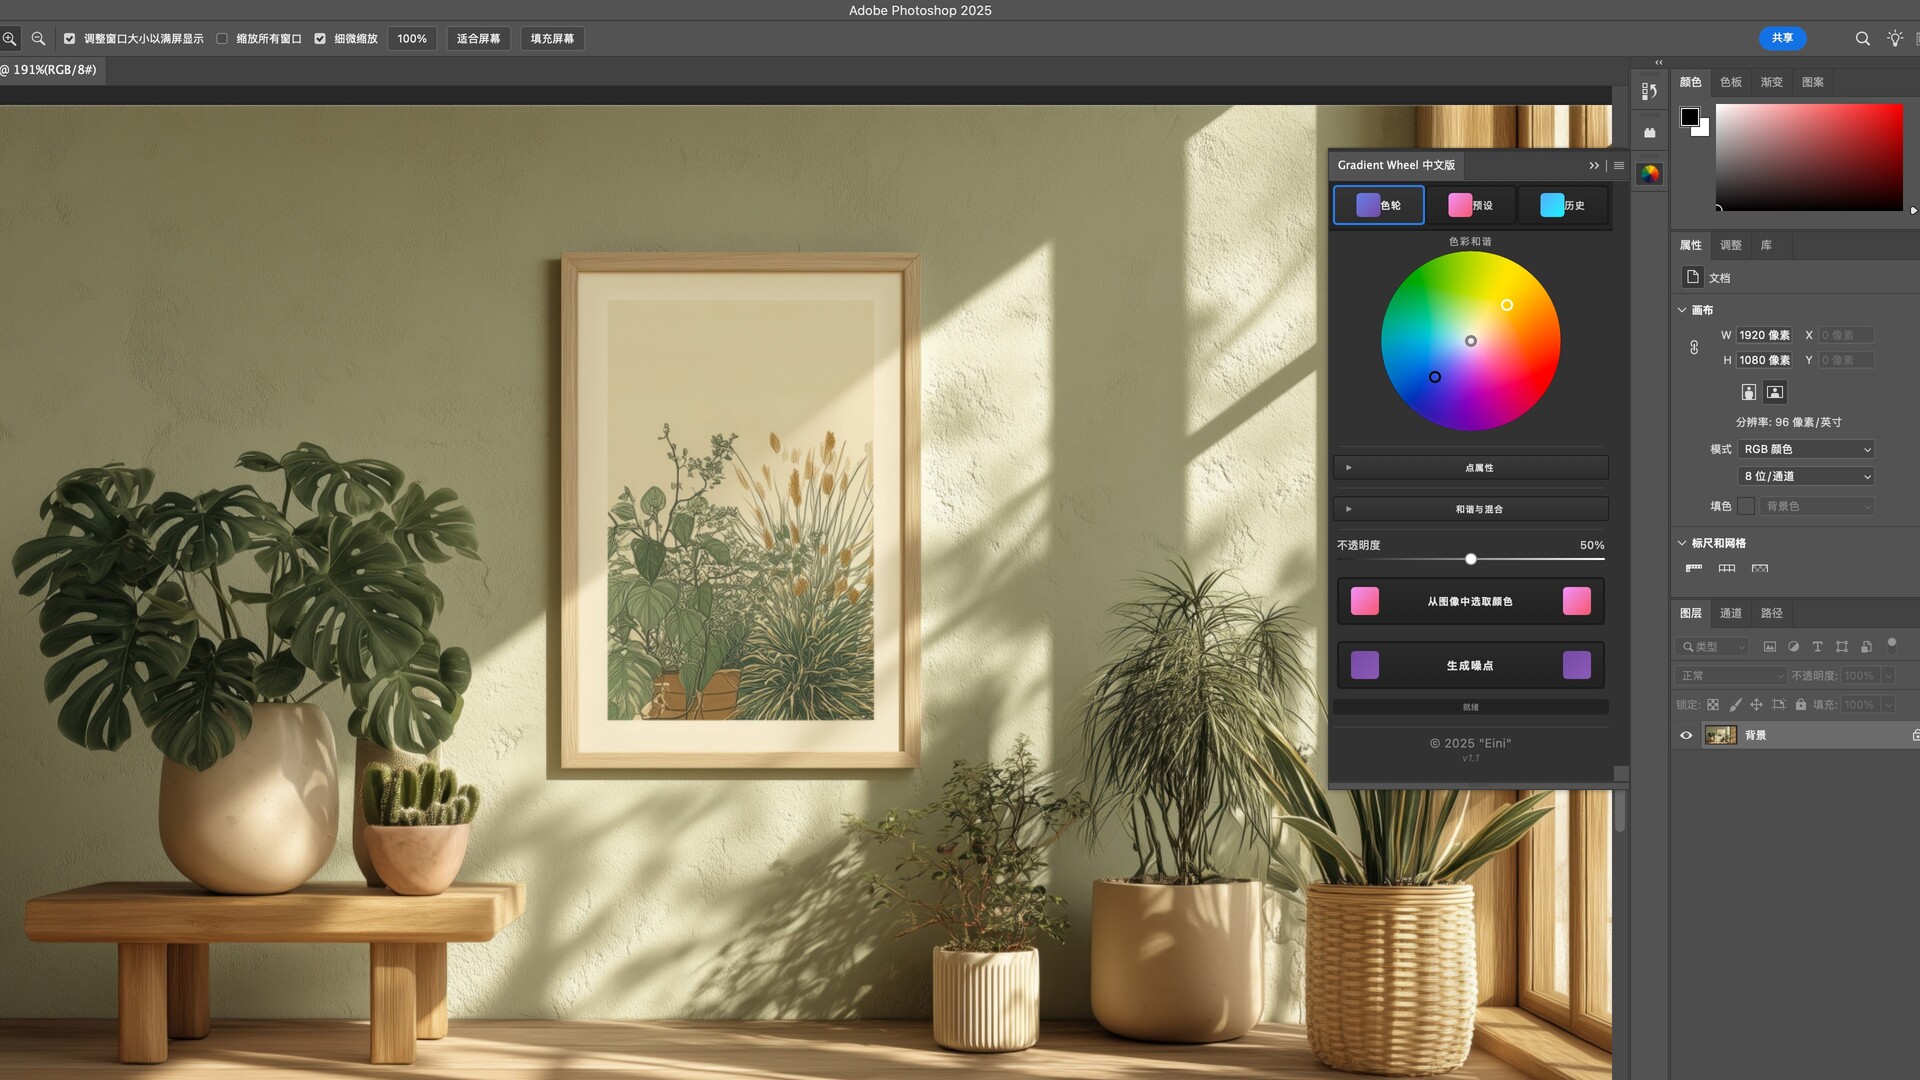Image resolution: width=1920 pixels, height=1080 pixels.
Task: Toggle the width-height link chain icon
Action: pos(1694,348)
